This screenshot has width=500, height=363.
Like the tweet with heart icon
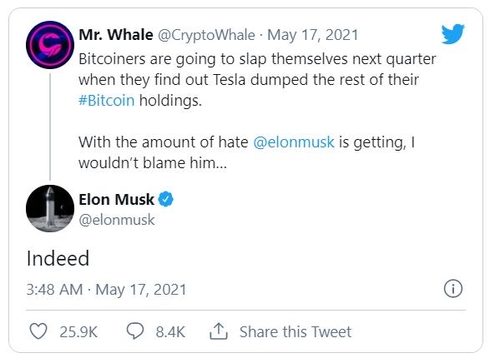coord(38,331)
